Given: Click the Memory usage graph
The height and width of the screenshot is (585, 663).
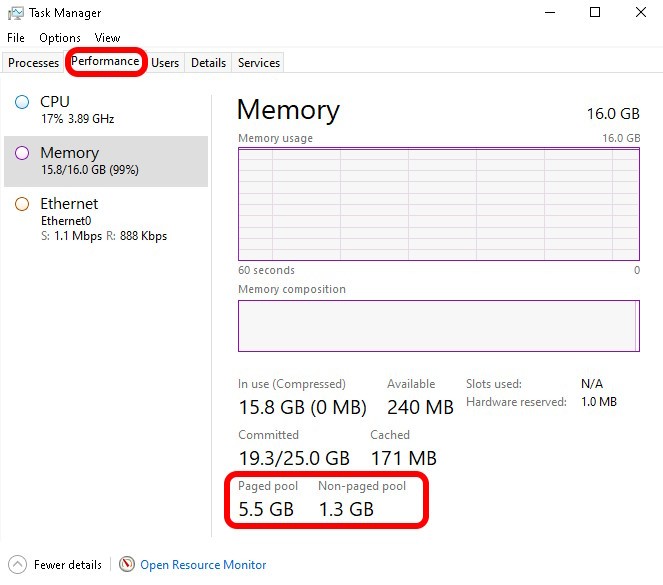Looking at the screenshot, I should click(x=438, y=203).
